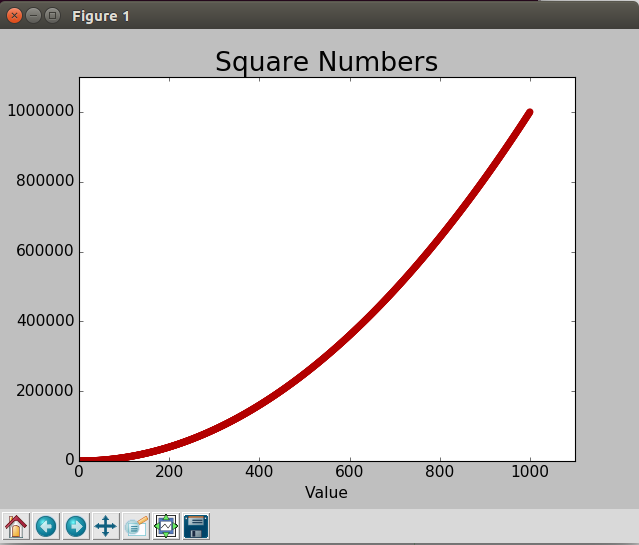Screen dimensions: 639x545
Task: Click the 400 x-axis tick label
Action: [x=259, y=472]
